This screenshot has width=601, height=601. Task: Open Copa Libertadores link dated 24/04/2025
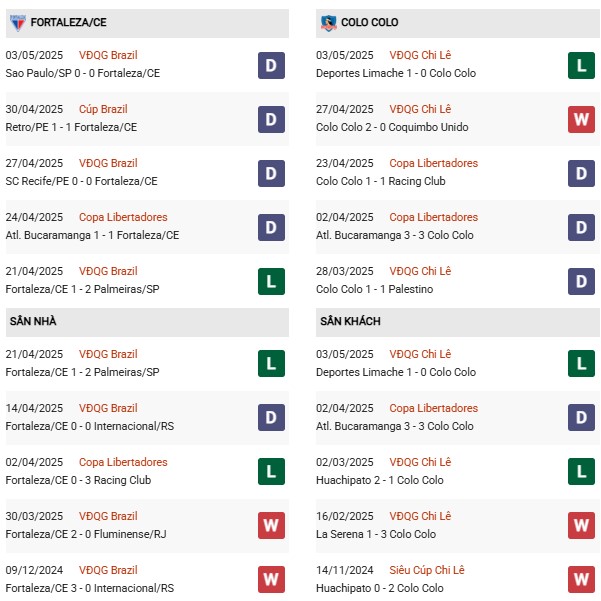click(x=123, y=217)
